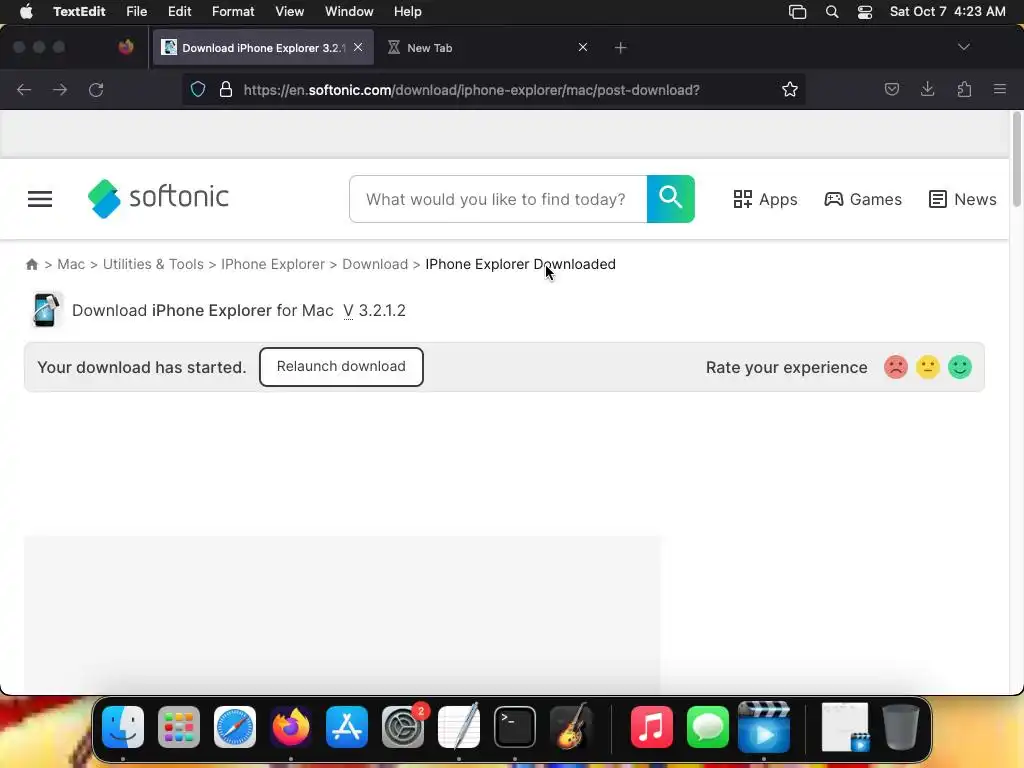
Task: Open the News section
Action: tap(963, 199)
